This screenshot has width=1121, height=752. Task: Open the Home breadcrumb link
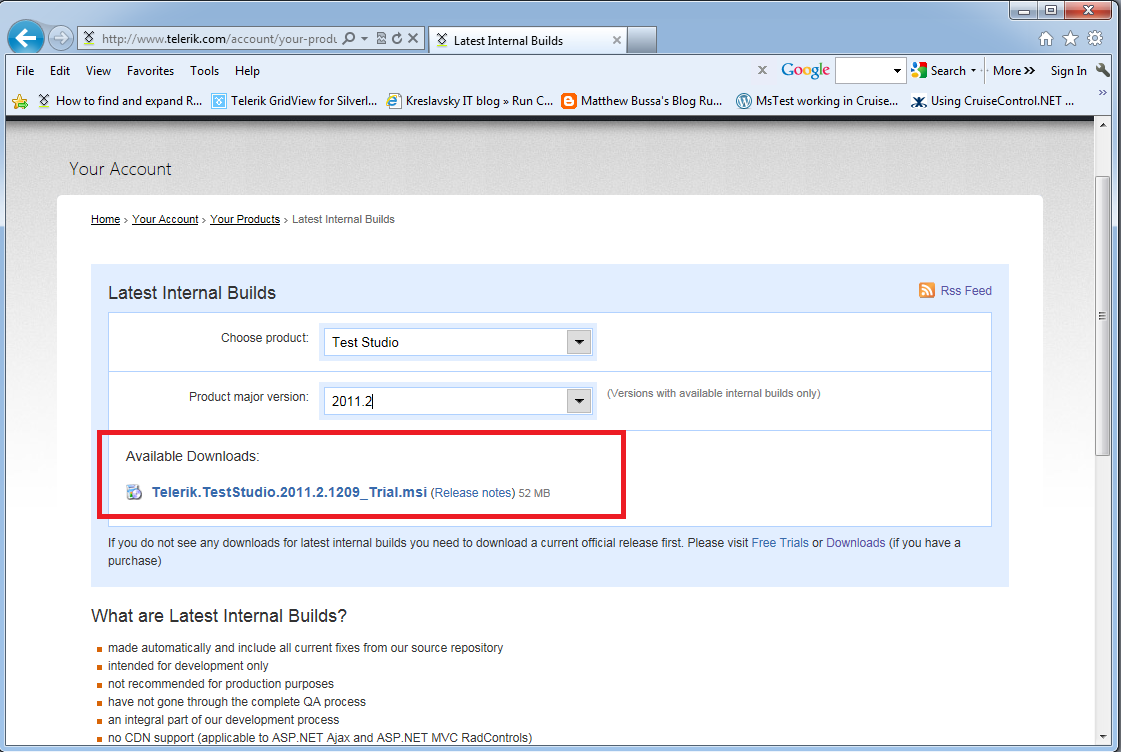(105, 219)
